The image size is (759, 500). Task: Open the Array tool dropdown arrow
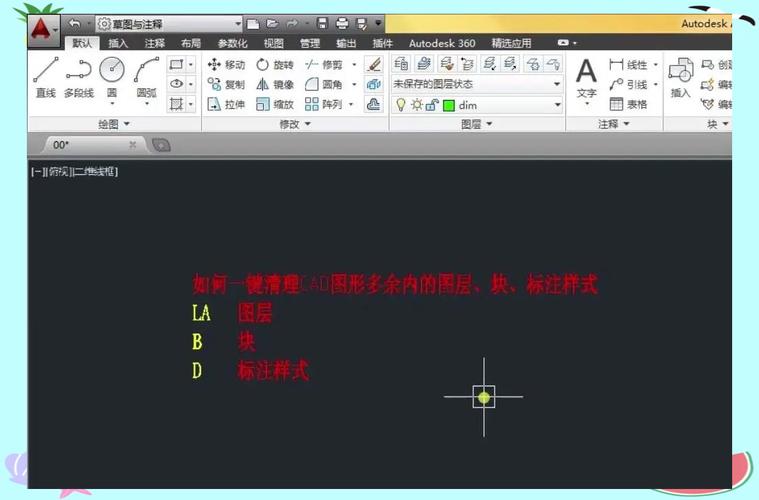point(351,104)
